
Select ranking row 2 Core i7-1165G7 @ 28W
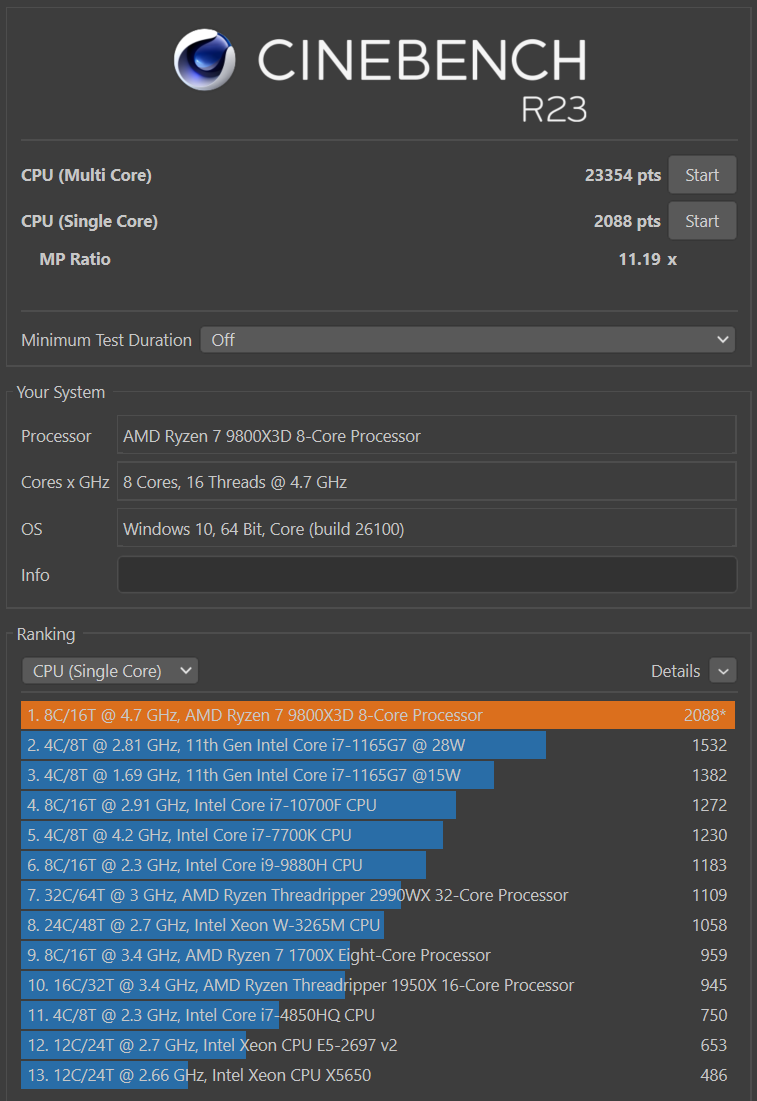(x=378, y=745)
